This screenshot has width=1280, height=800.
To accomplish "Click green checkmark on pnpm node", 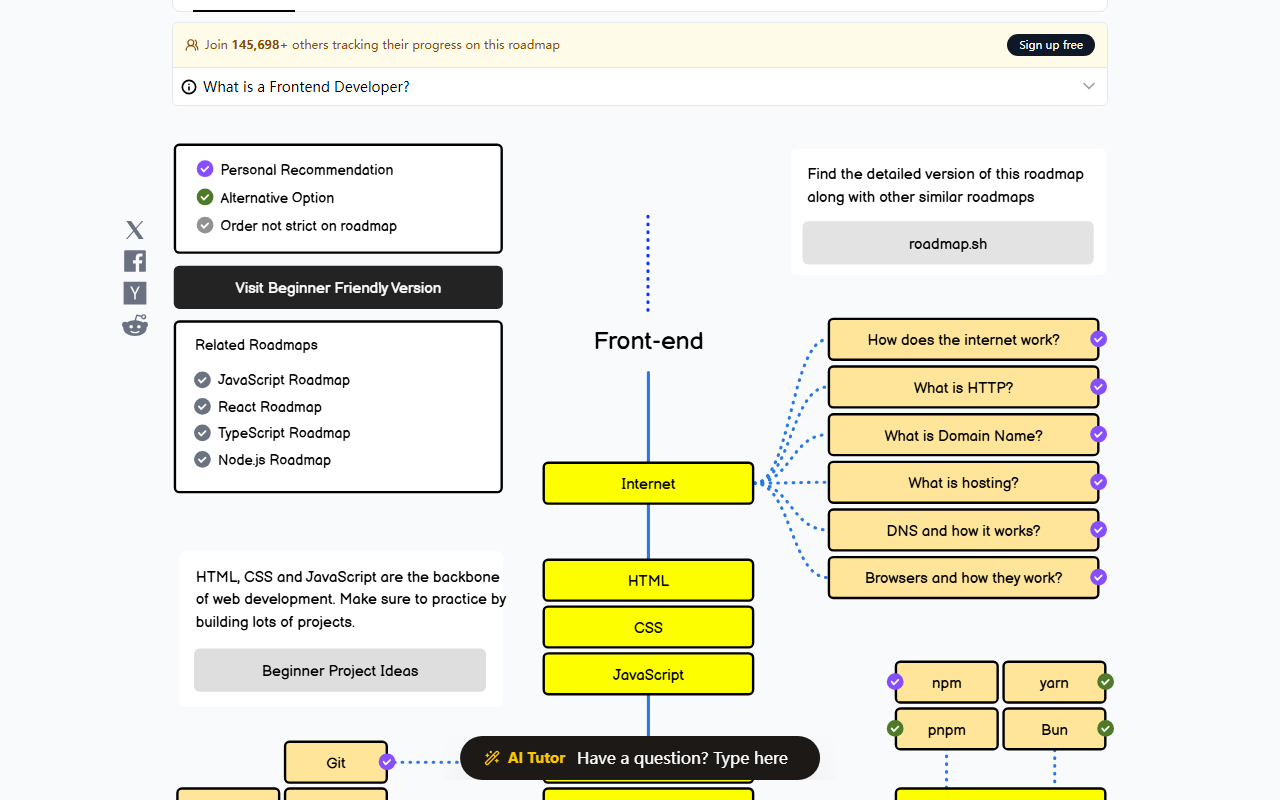I will pos(895,729).
